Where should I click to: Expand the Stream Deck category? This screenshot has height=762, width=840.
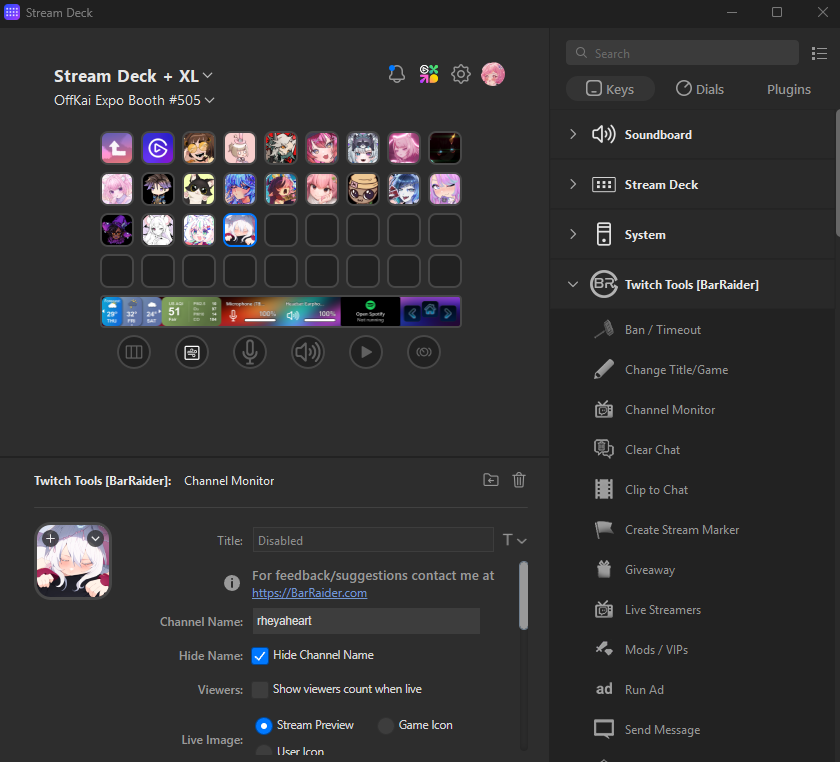click(x=573, y=184)
